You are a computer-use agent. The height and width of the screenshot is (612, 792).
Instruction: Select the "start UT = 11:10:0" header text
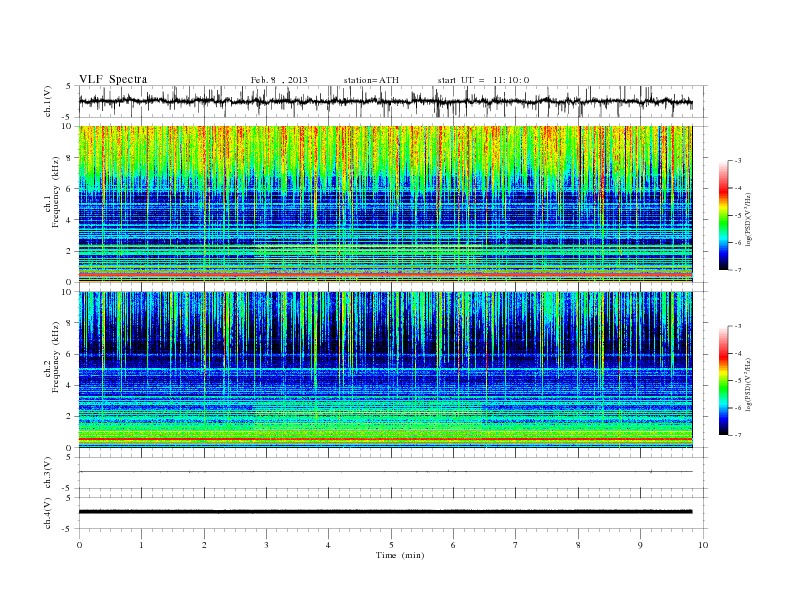point(483,80)
